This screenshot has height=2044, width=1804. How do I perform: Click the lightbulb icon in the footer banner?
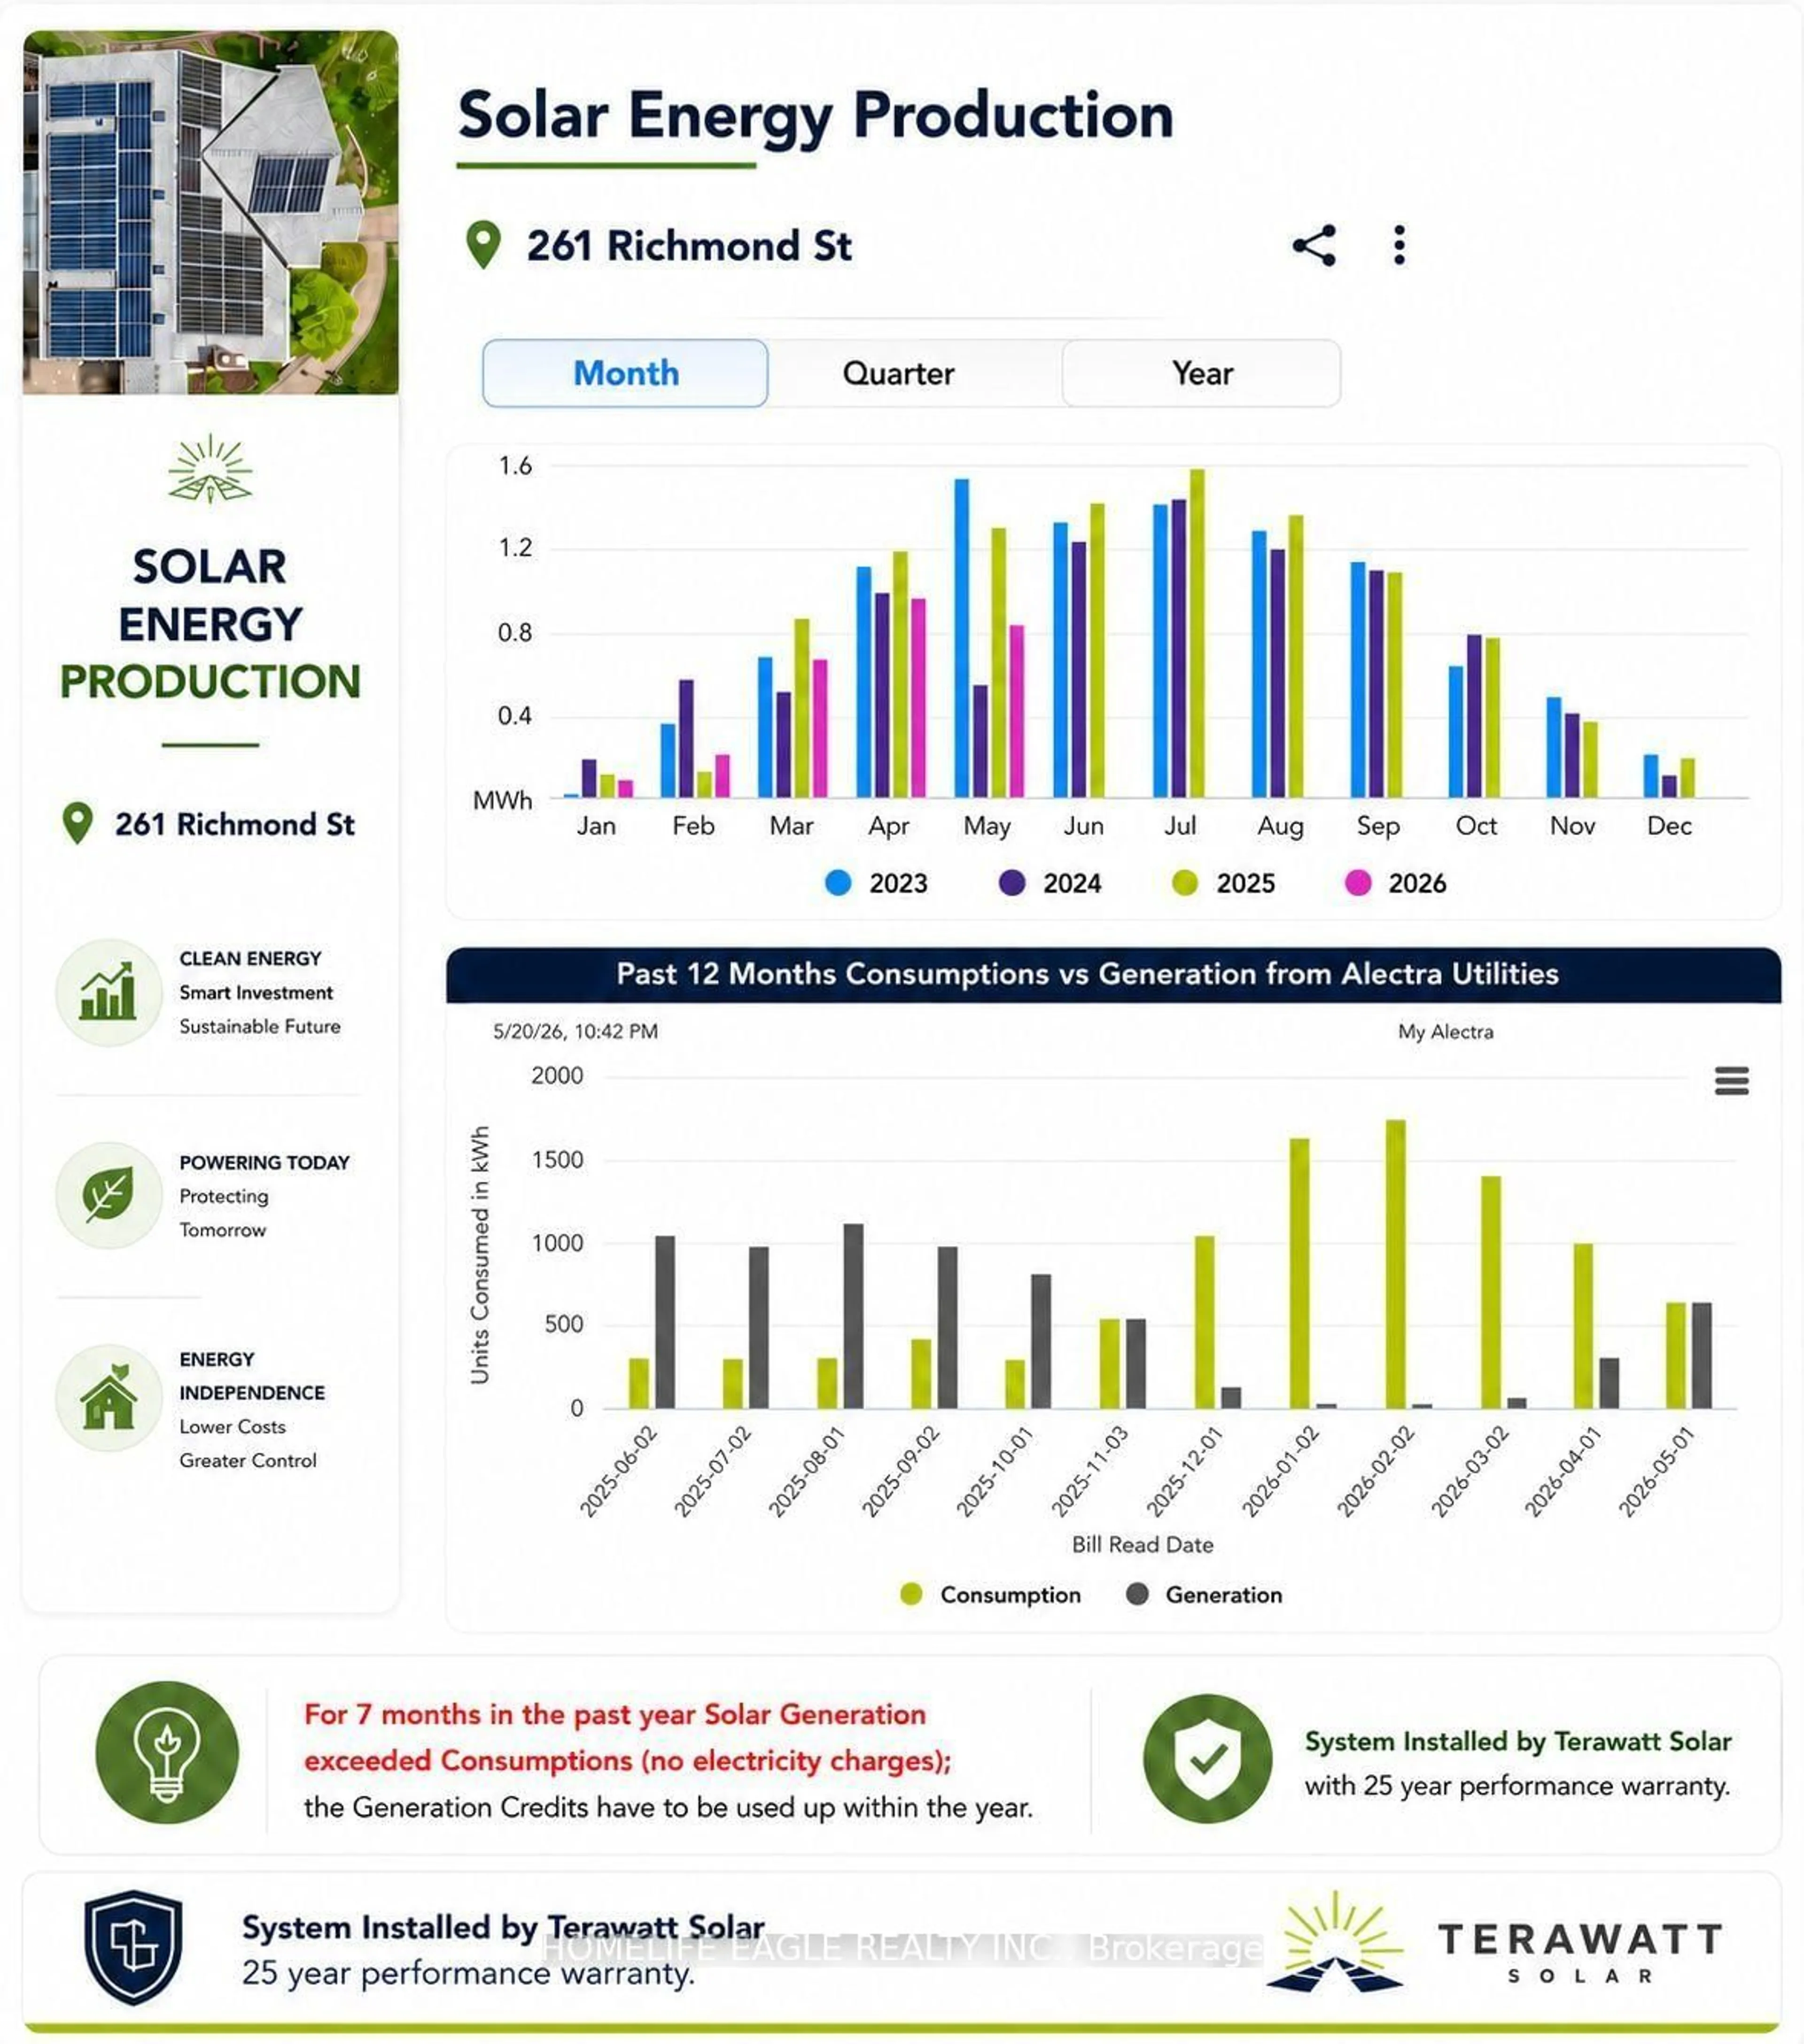pos(167,1753)
